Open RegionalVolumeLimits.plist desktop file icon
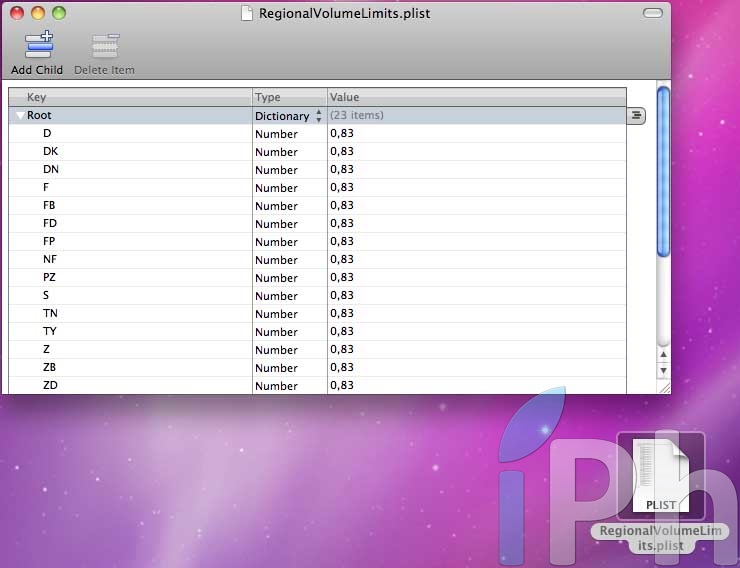Viewport: 740px width, 568px height. coord(660,475)
